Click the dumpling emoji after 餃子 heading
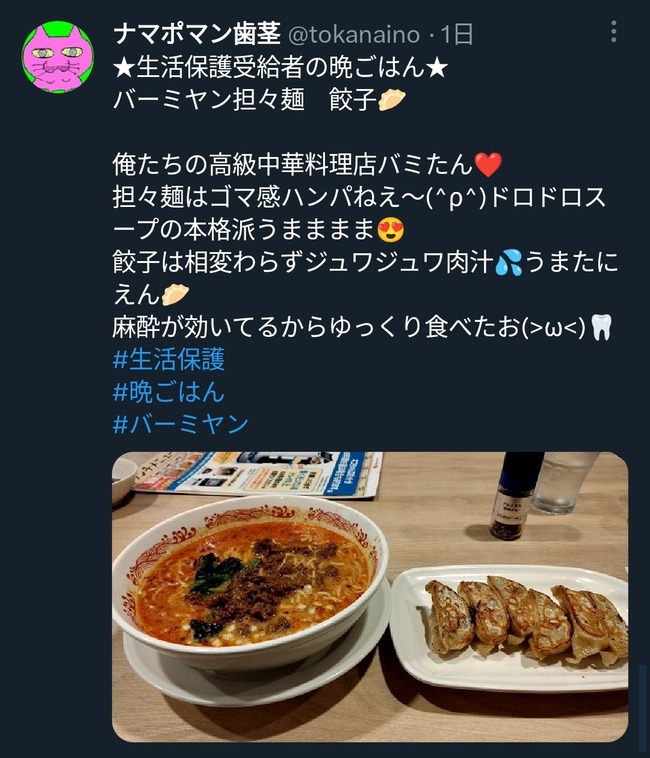 coord(391,100)
